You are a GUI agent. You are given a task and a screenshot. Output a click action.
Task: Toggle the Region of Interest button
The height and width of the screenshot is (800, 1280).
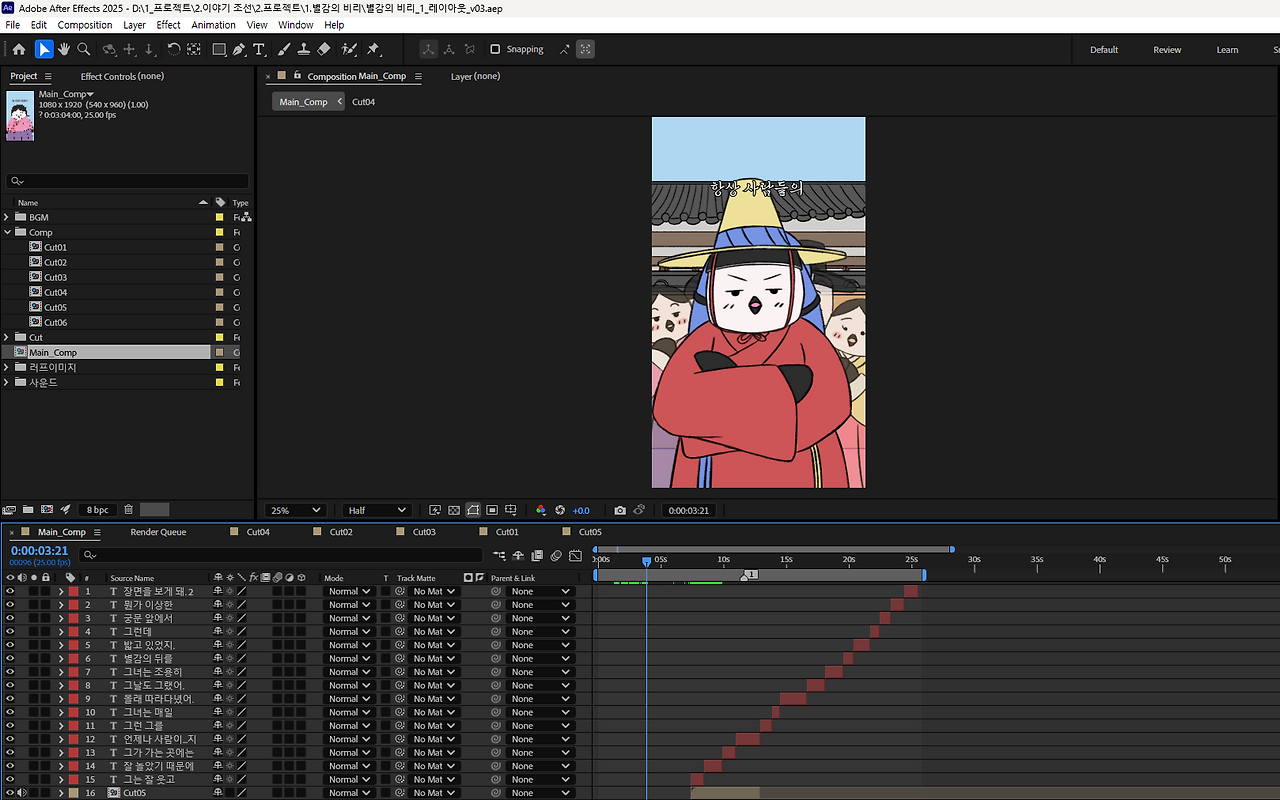click(x=492, y=510)
